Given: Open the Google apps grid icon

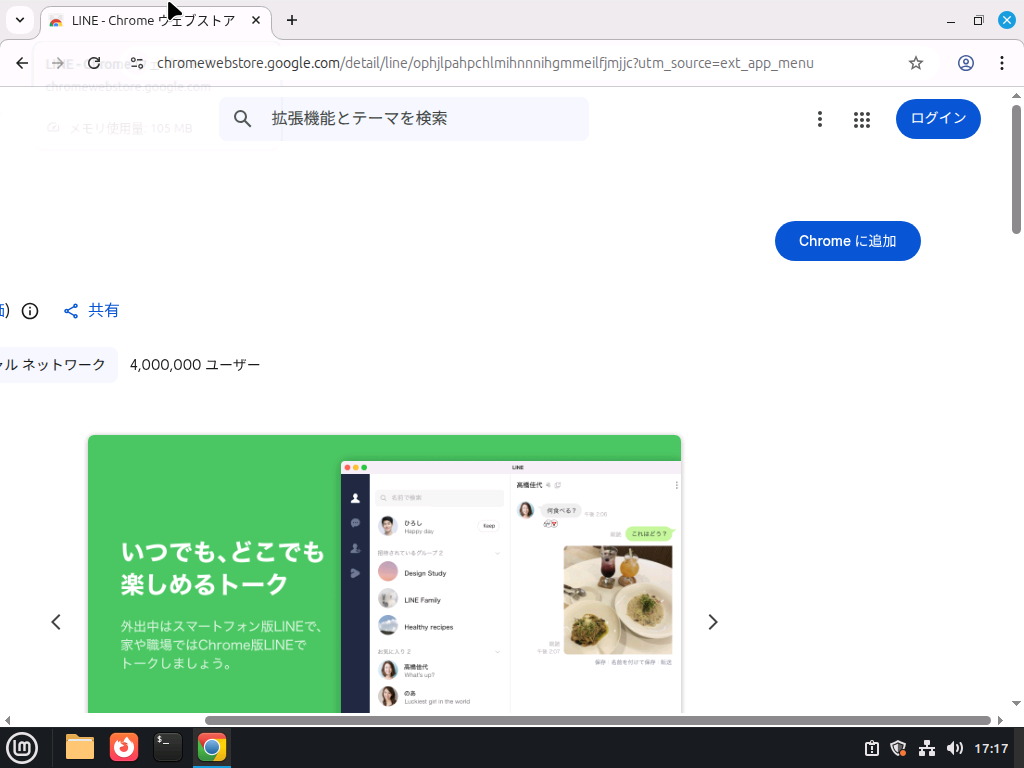Looking at the screenshot, I should 861,119.
